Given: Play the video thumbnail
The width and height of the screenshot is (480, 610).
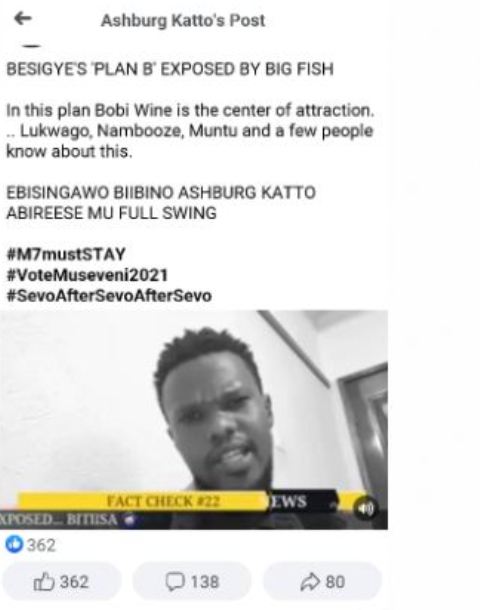Looking at the screenshot, I should click(x=194, y=419).
